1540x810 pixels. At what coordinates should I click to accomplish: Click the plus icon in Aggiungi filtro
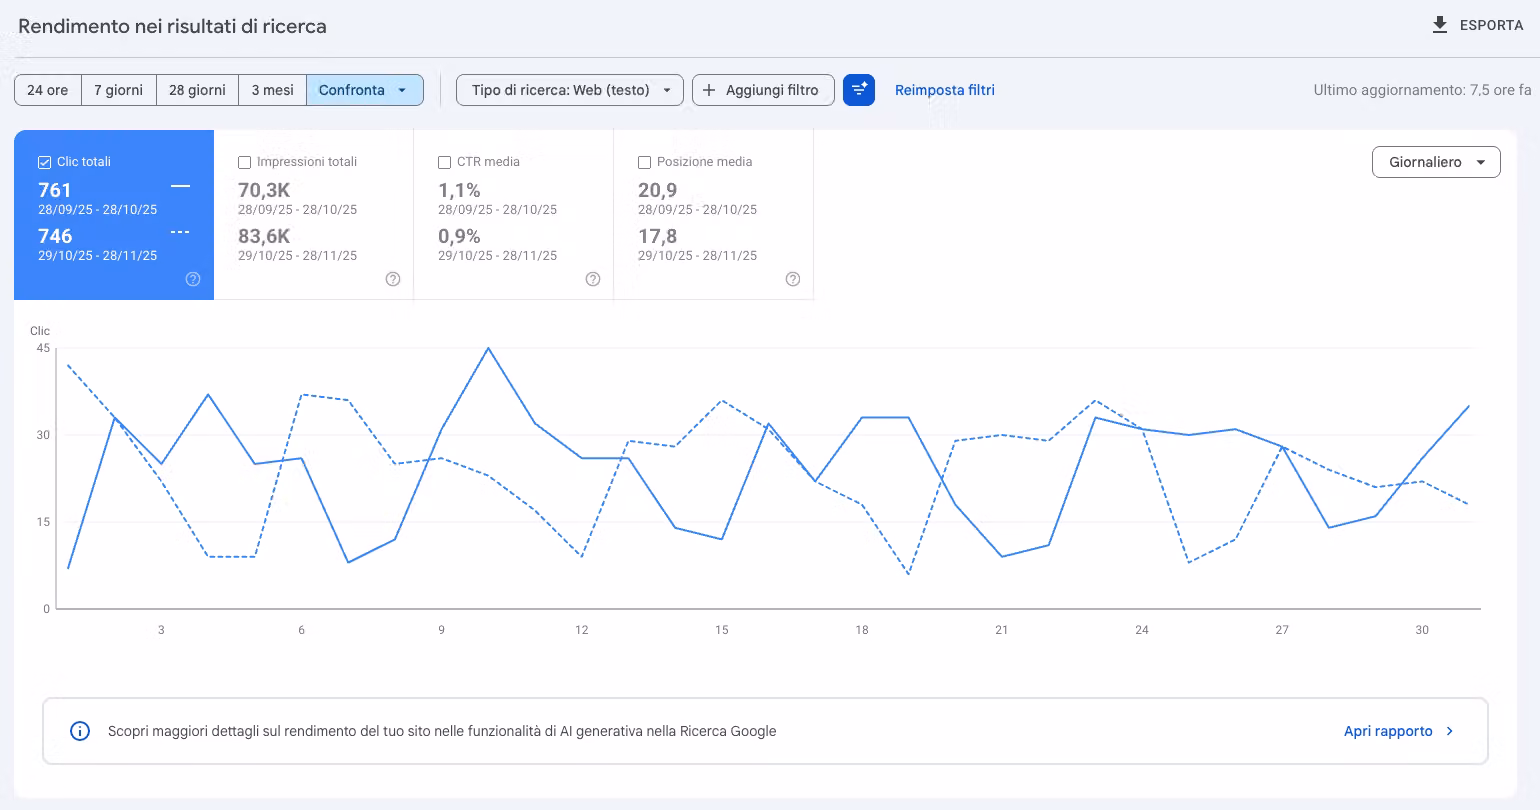click(709, 90)
